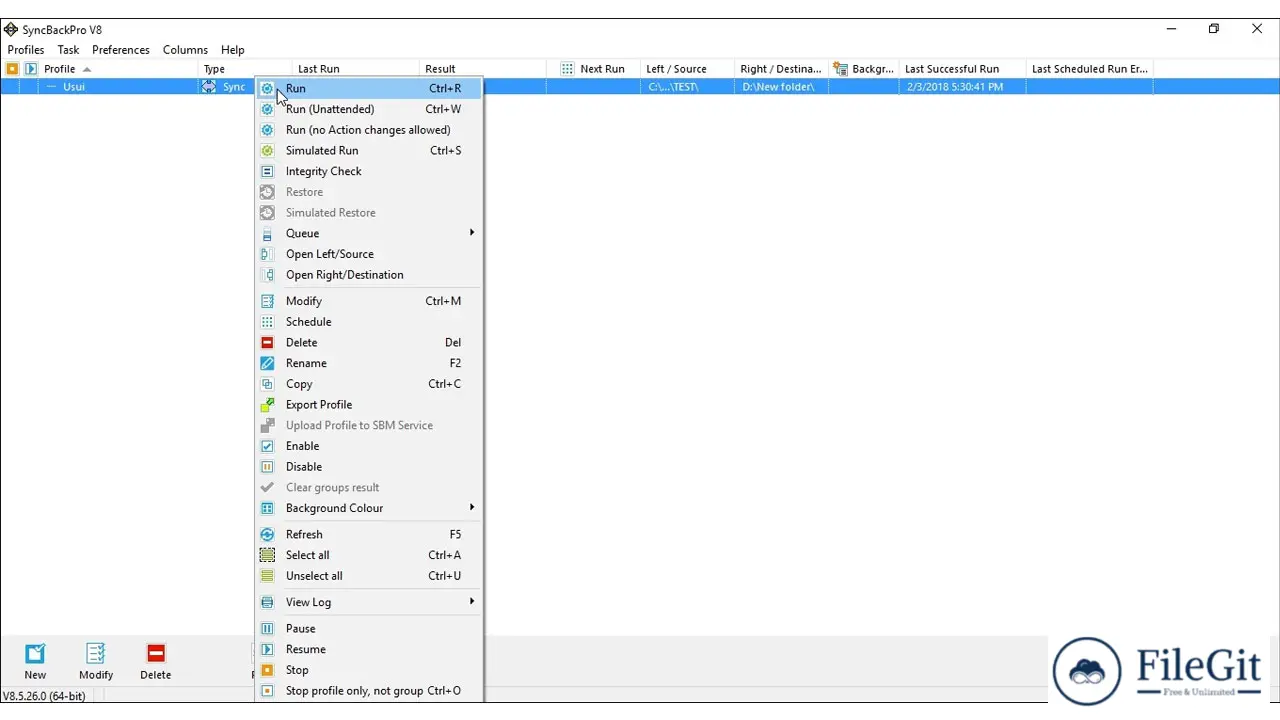
Task: Click the Export Profile icon
Action: [267, 405]
